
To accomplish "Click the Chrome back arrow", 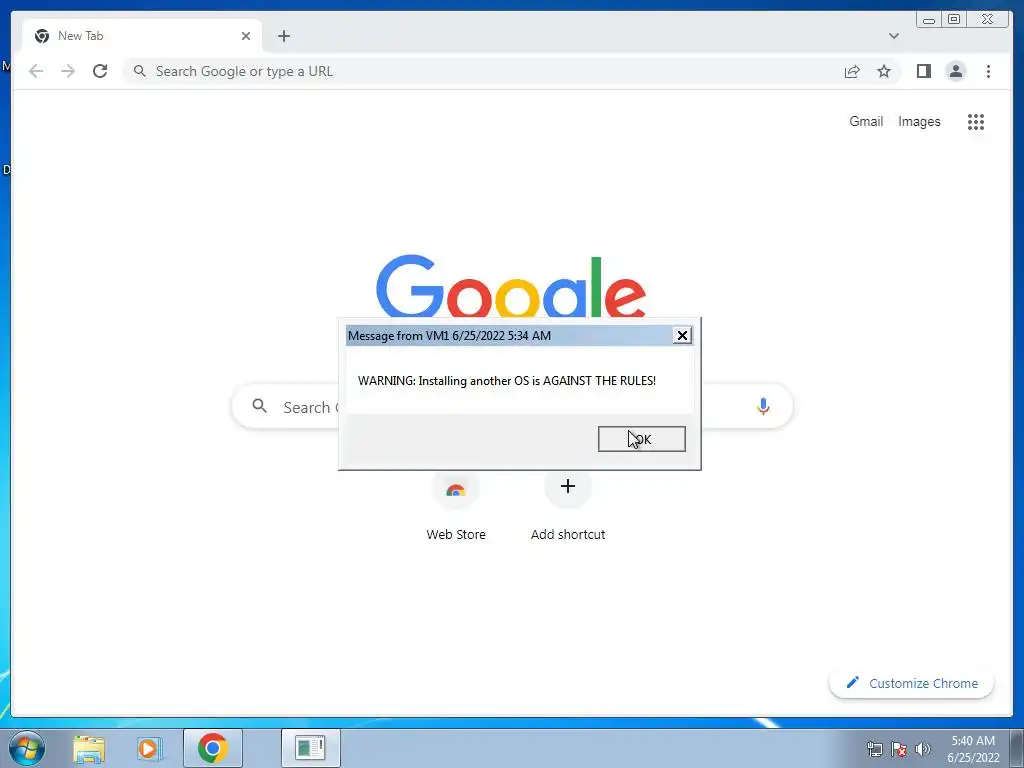I will 36,71.
